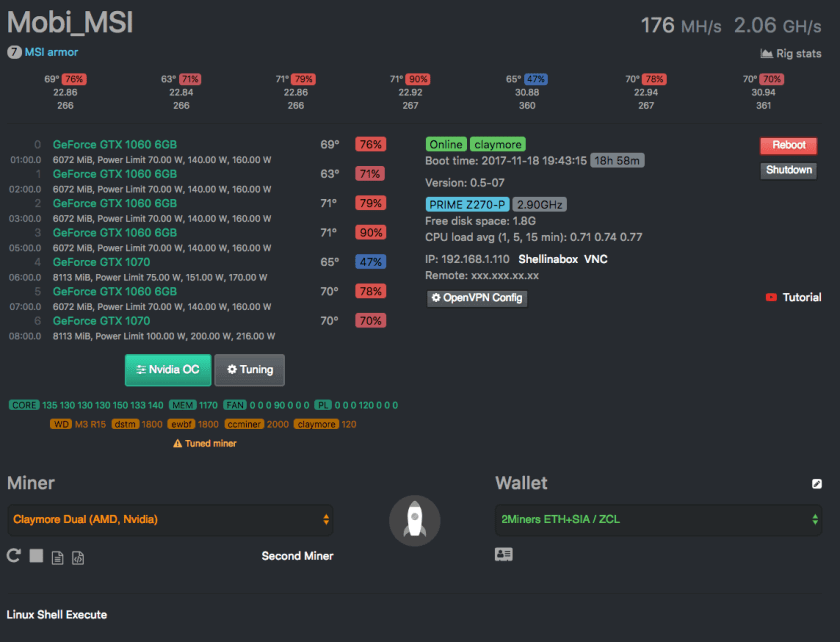The height and width of the screenshot is (642, 840).
Task: Open the OpenVPN Config button
Action: click(477, 298)
